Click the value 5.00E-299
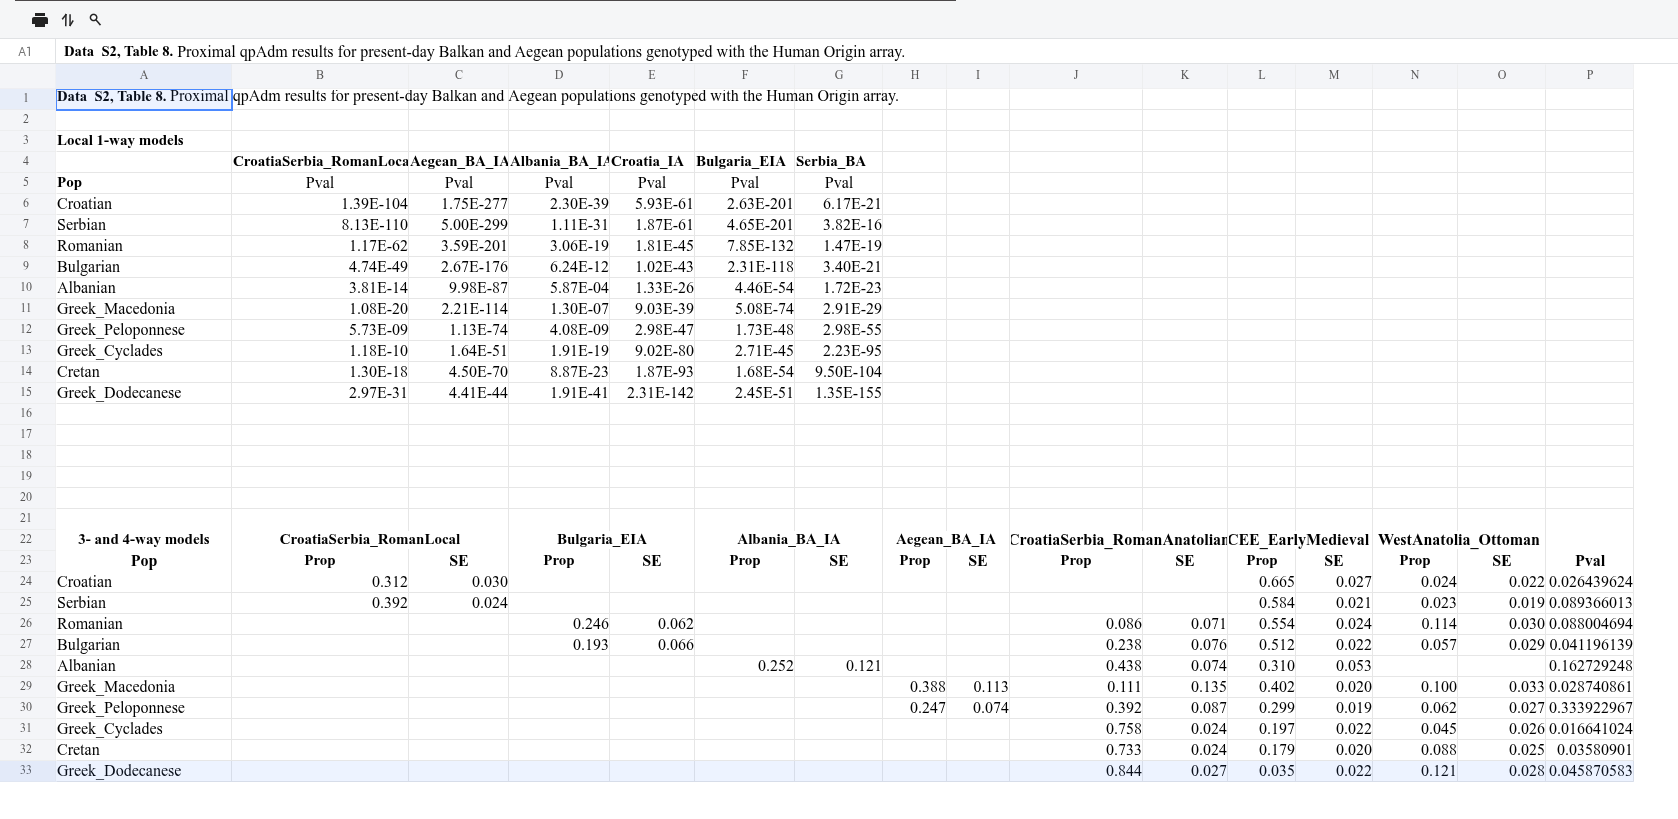Image resolution: width=1678 pixels, height=819 pixels. 474,224
